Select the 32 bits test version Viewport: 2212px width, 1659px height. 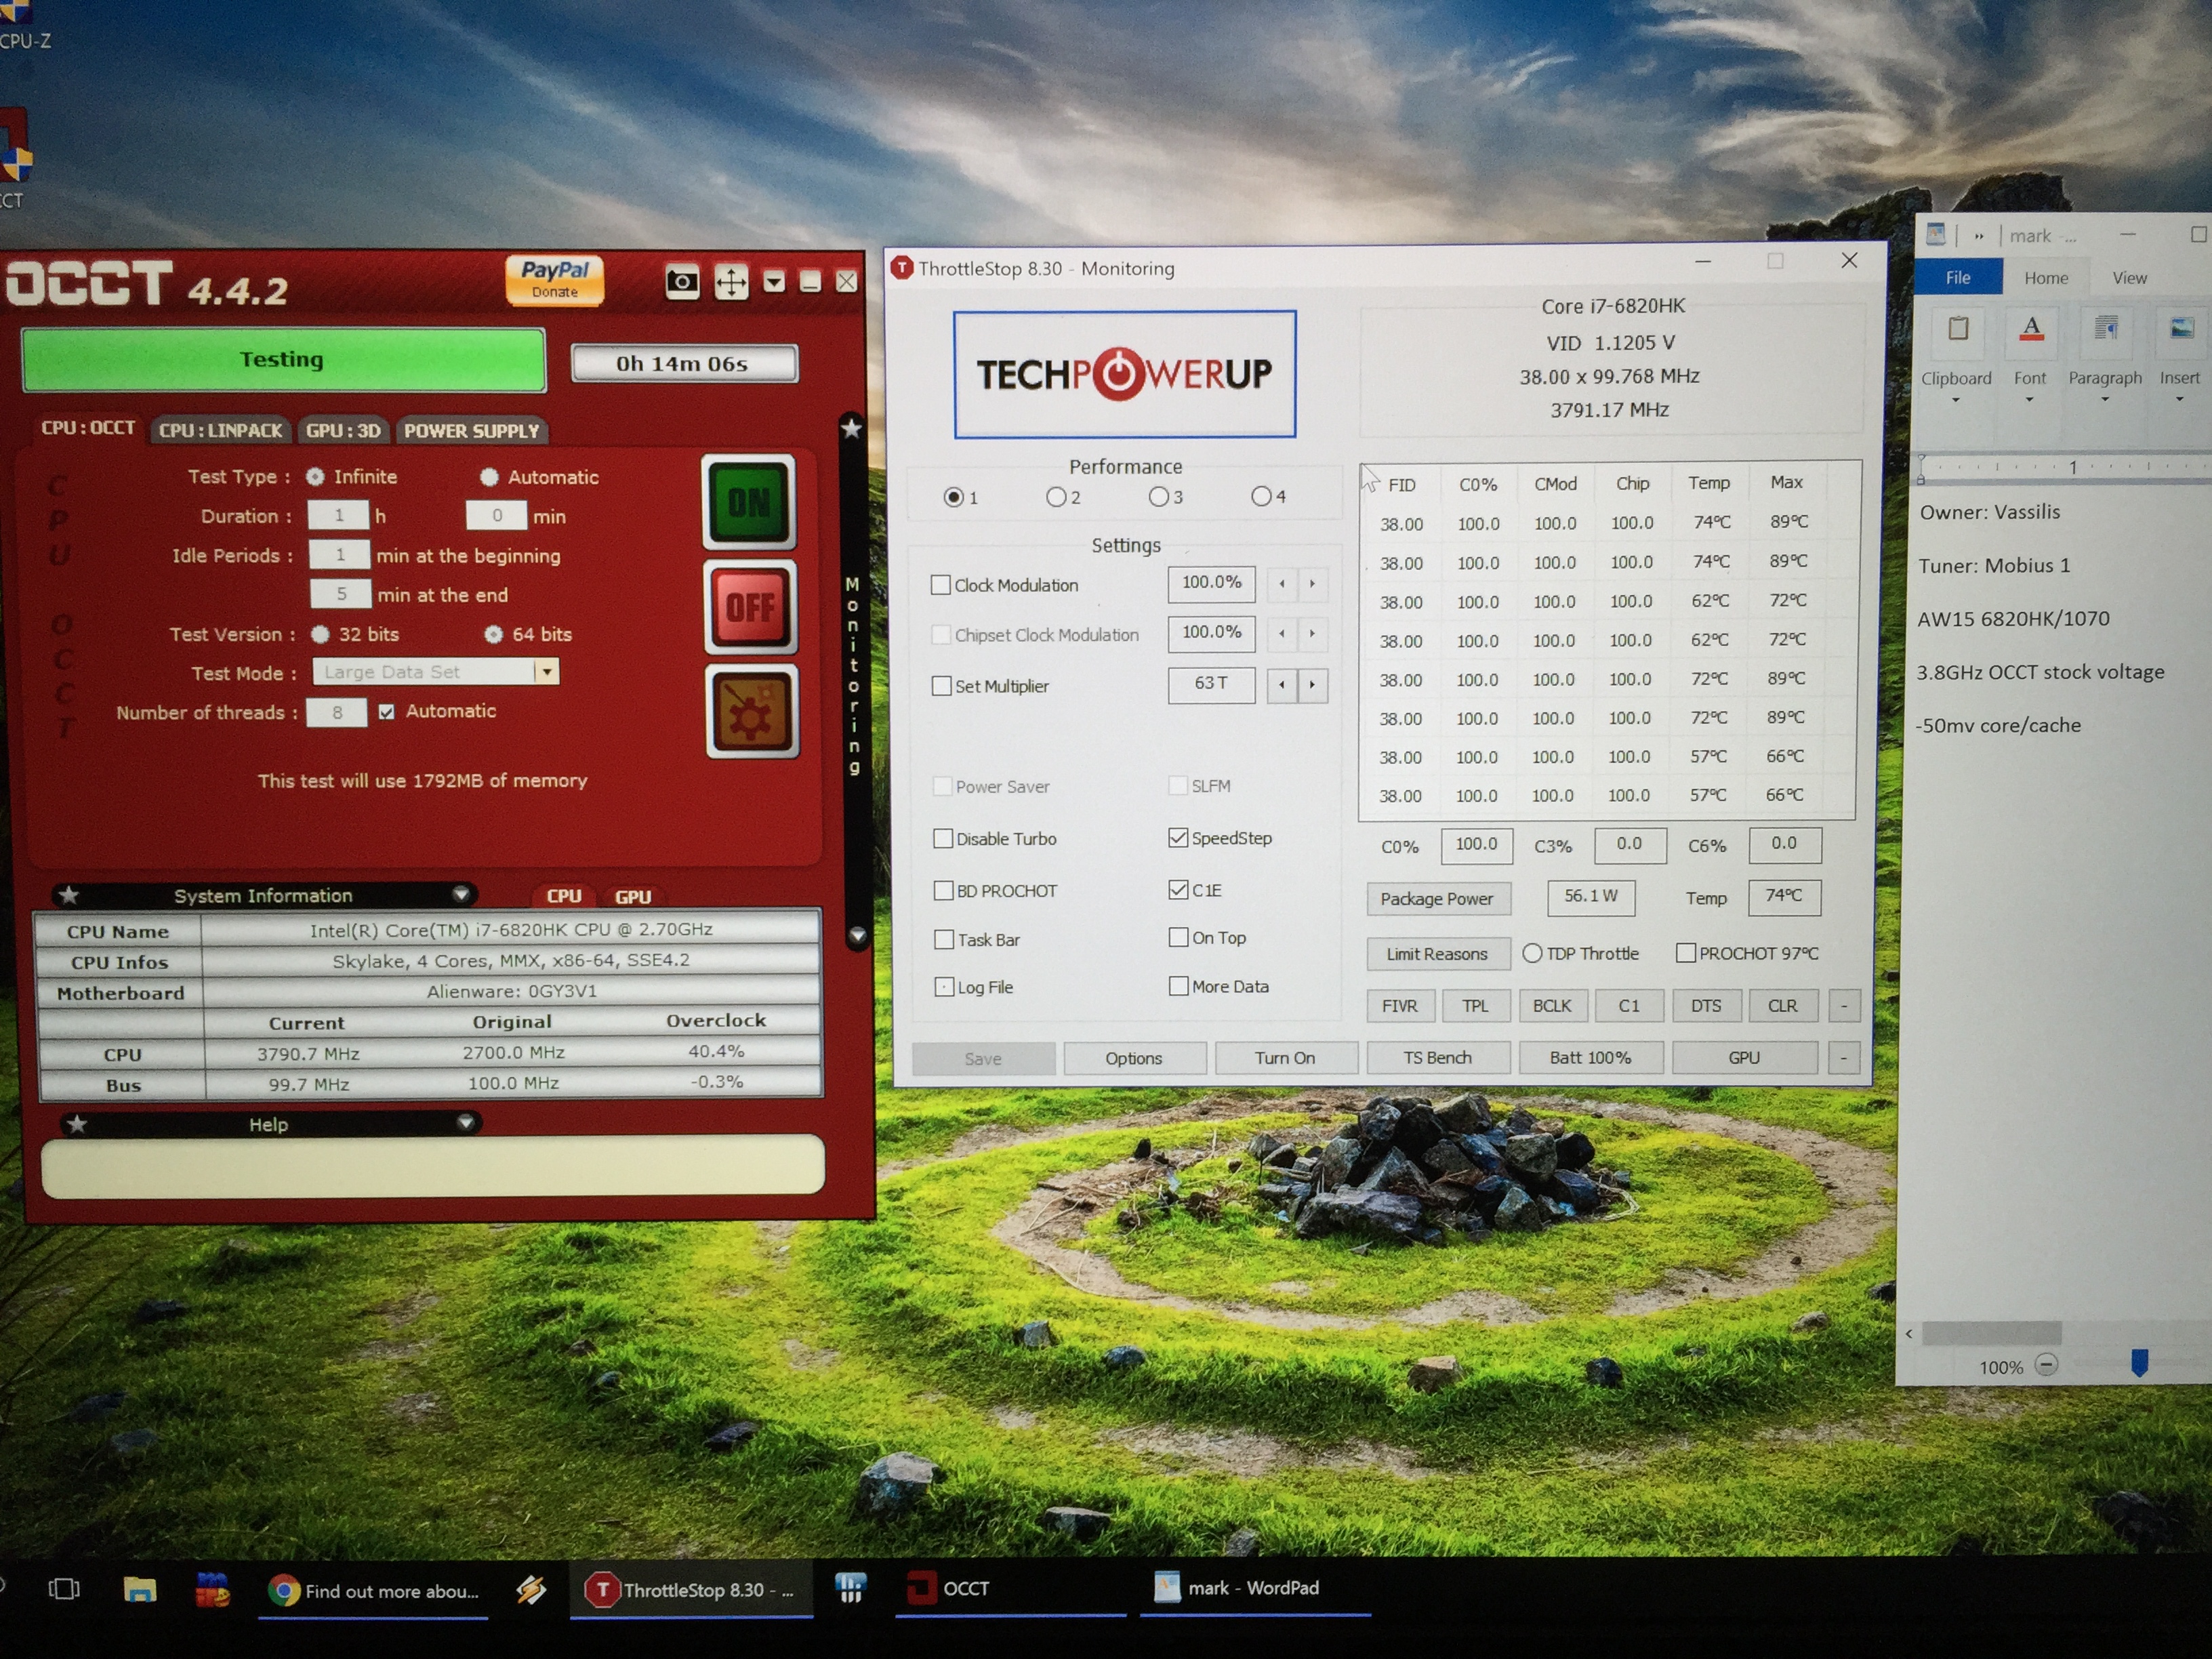pyautogui.click(x=320, y=634)
